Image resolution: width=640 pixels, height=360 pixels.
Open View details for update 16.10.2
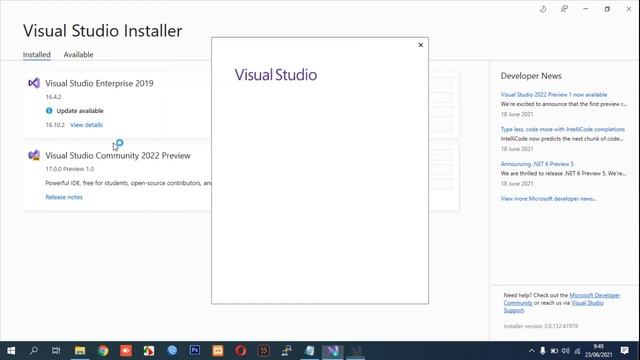(87, 125)
